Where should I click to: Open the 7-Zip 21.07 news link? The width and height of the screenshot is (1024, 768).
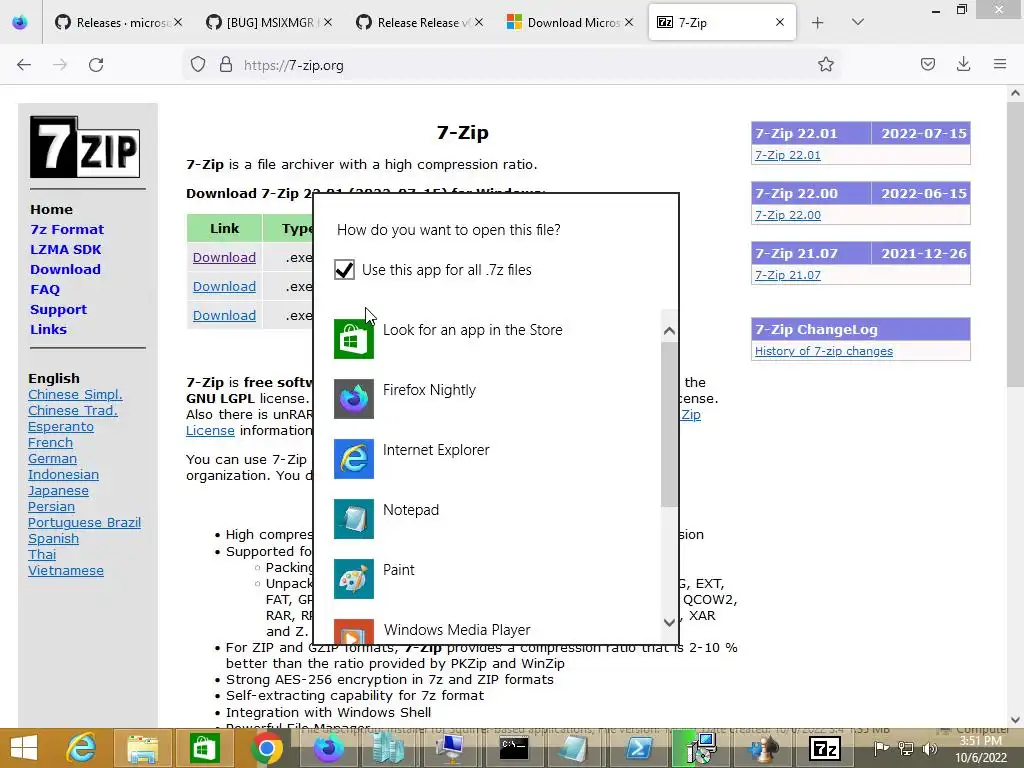[x=788, y=275]
